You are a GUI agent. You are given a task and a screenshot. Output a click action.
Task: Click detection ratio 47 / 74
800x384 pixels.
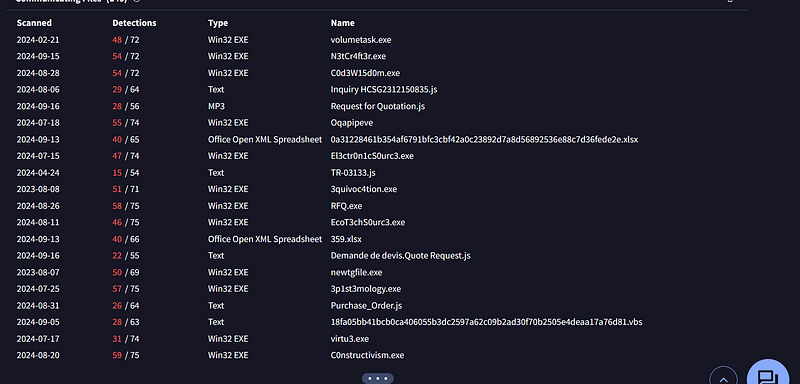tap(126, 156)
